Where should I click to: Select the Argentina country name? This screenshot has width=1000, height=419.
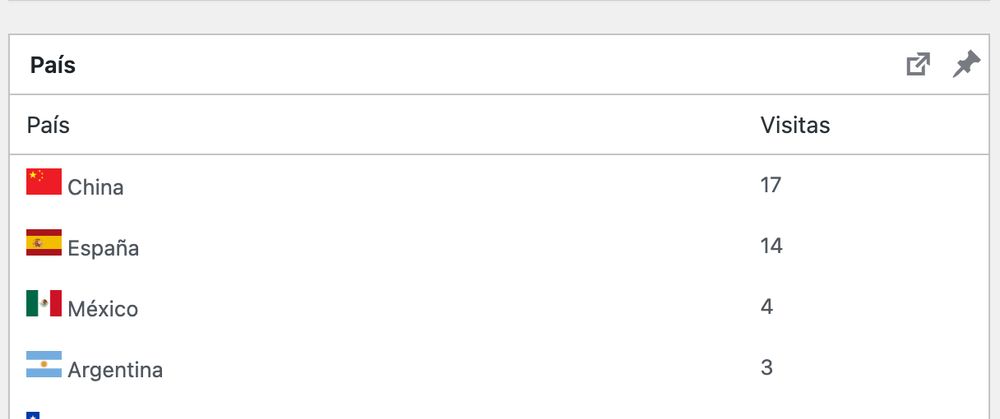point(115,369)
